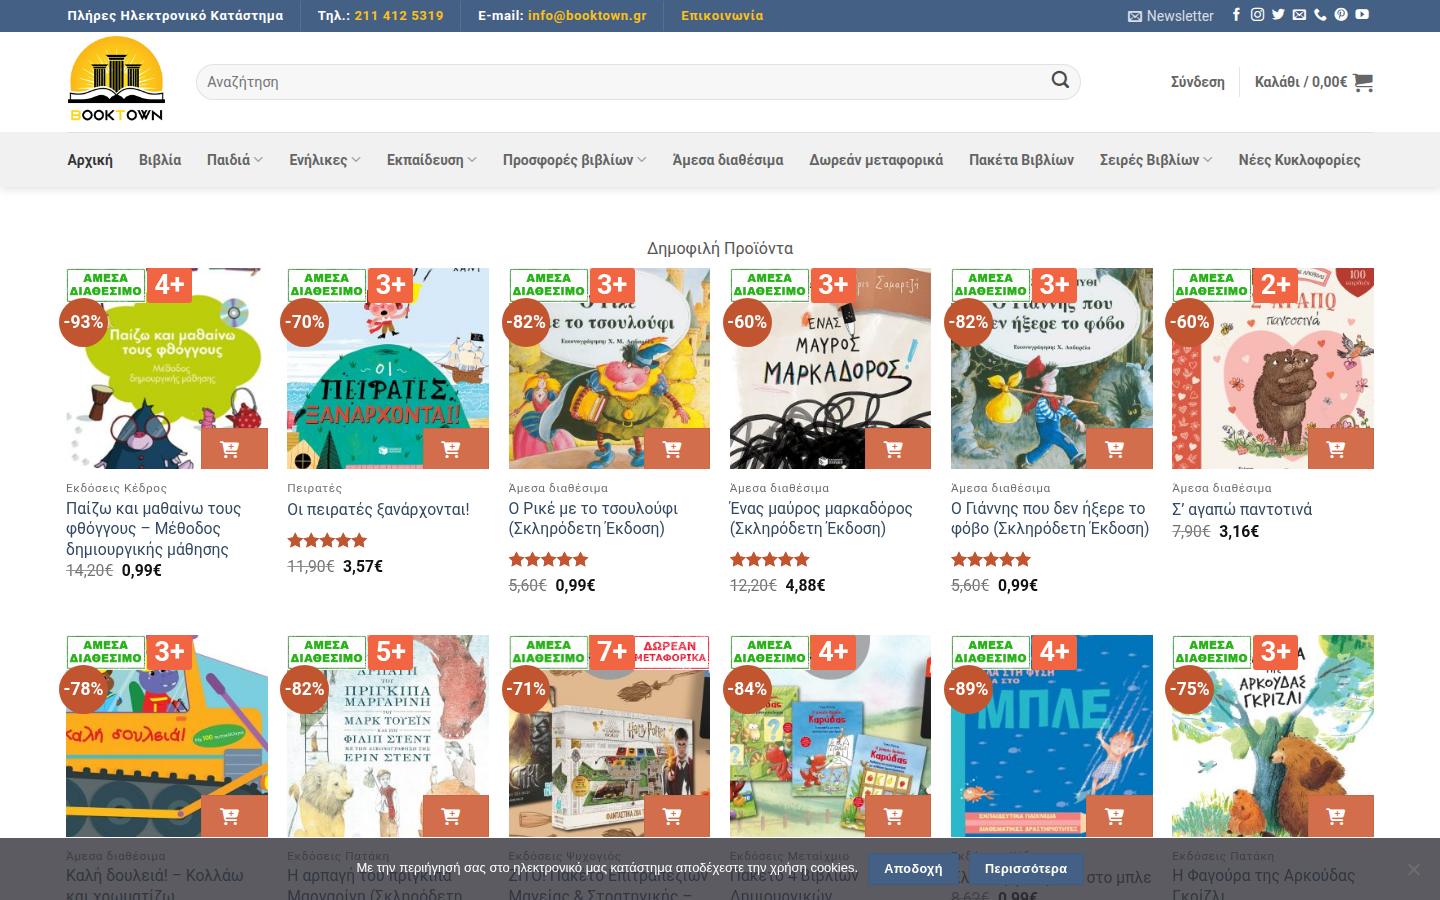Click the 'Δημοφιλή Προϊόντα' section heading
Viewport: 1440px width, 900px height.
coord(720,248)
